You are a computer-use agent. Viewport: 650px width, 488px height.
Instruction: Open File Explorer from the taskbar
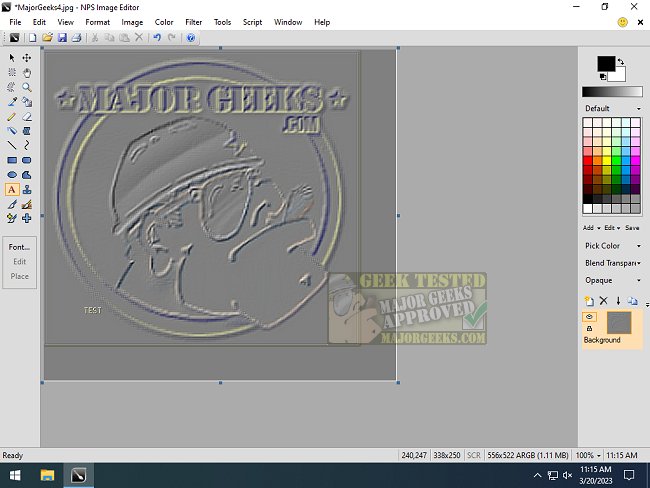click(x=47, y=475)
